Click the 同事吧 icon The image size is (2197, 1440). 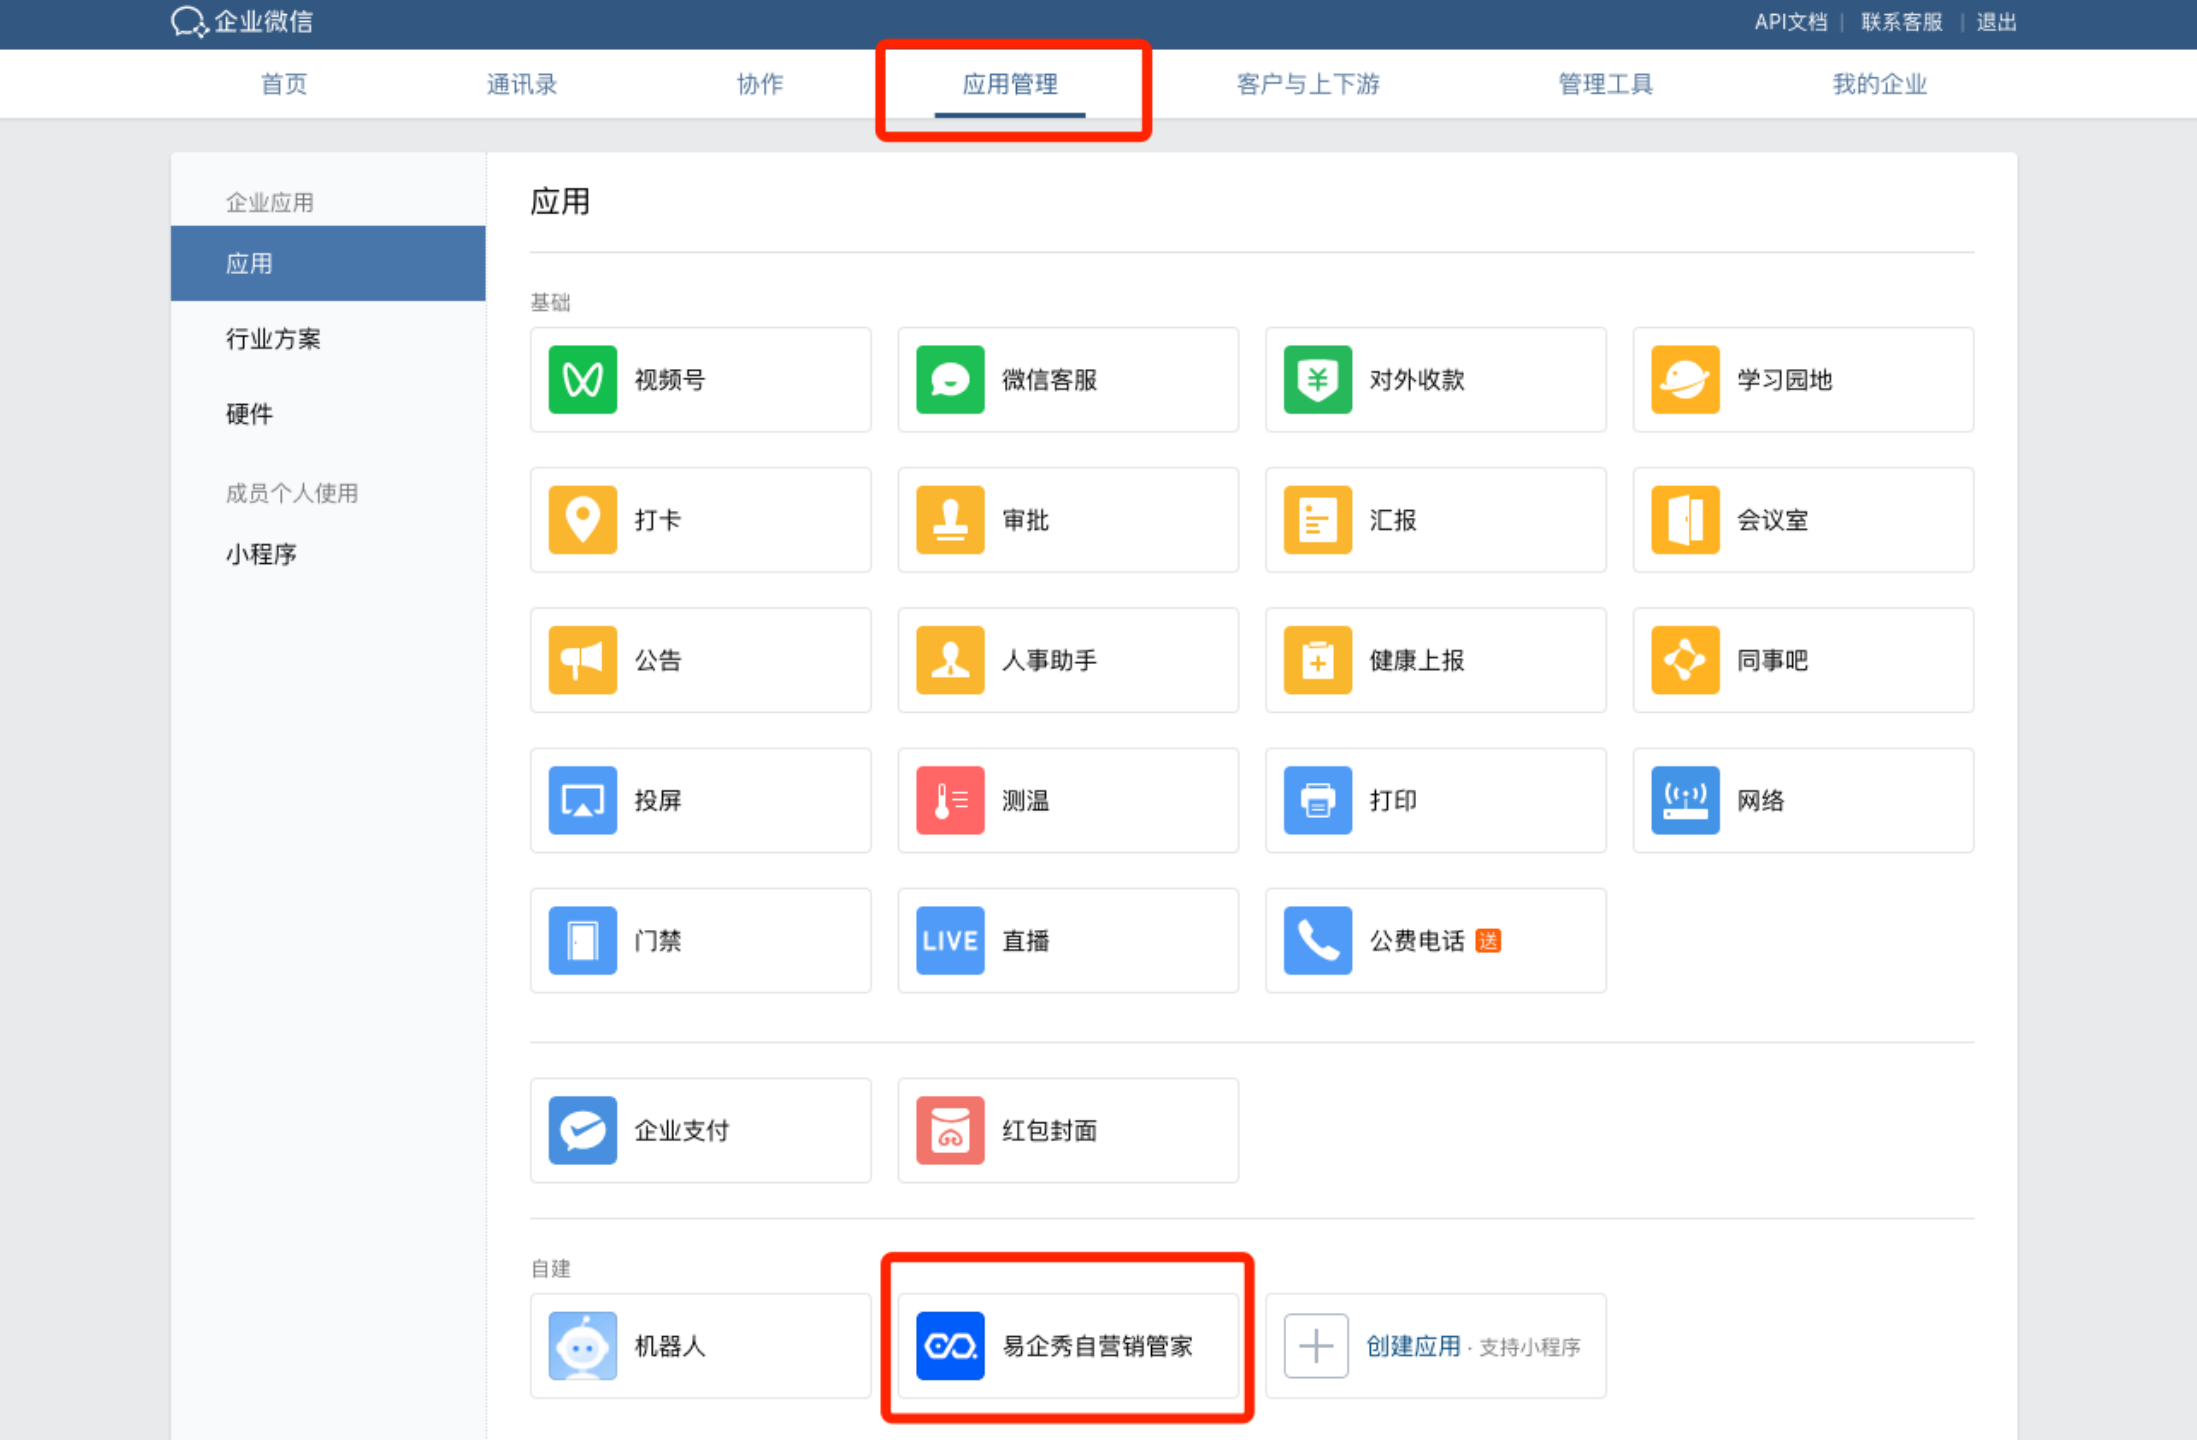pyautogui.click(x=1685, y=660)
